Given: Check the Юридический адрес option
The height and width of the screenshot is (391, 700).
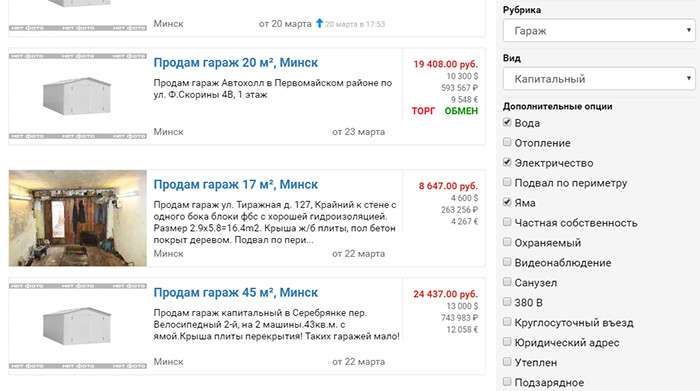Looking at the screenshot, I should click(x=507, y=342).
